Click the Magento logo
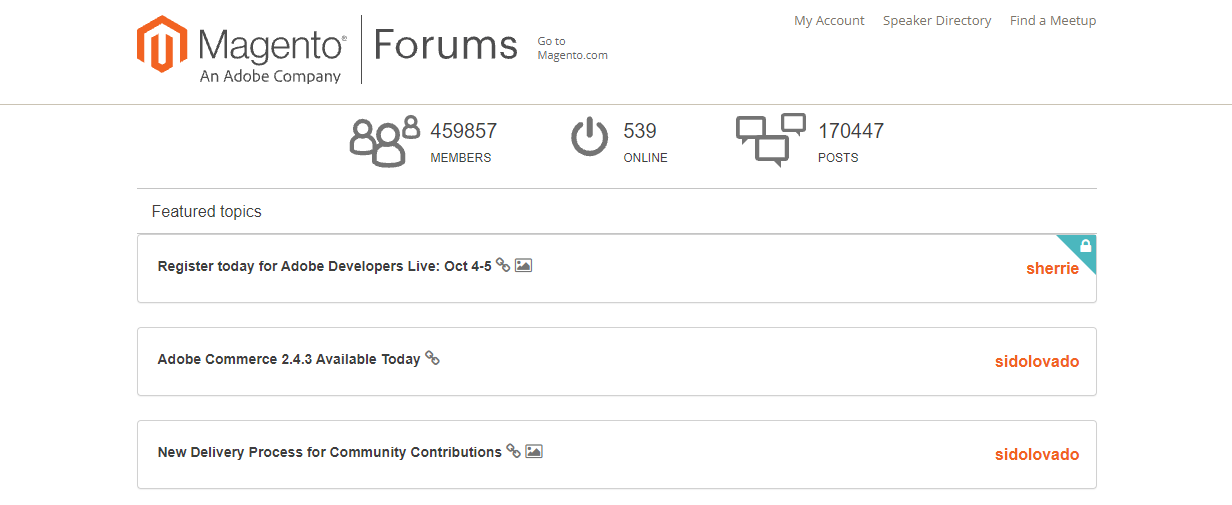 tap(242, 49)
